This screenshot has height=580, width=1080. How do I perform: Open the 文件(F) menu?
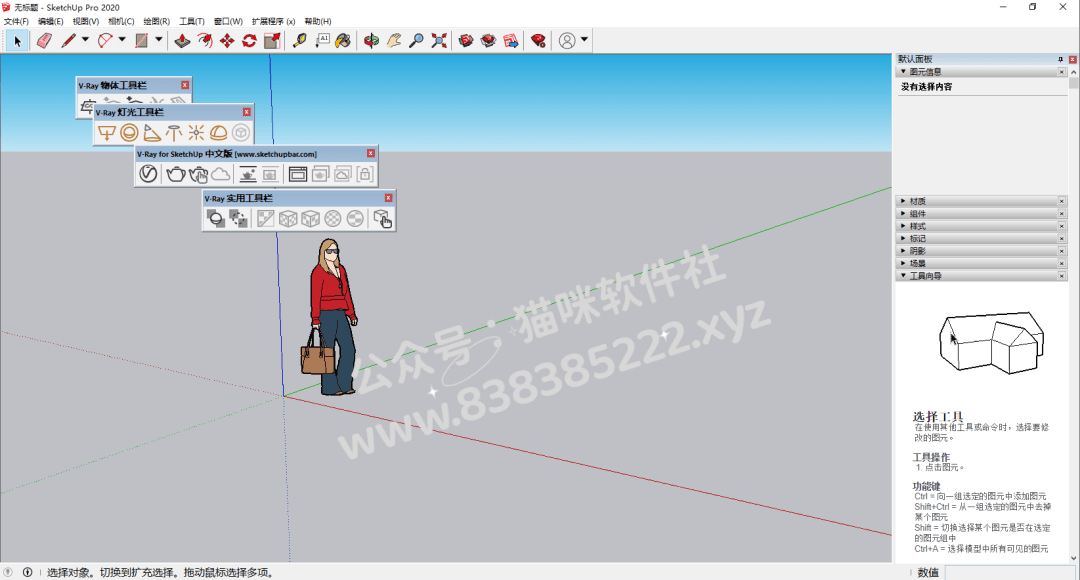tap(16, 21)
